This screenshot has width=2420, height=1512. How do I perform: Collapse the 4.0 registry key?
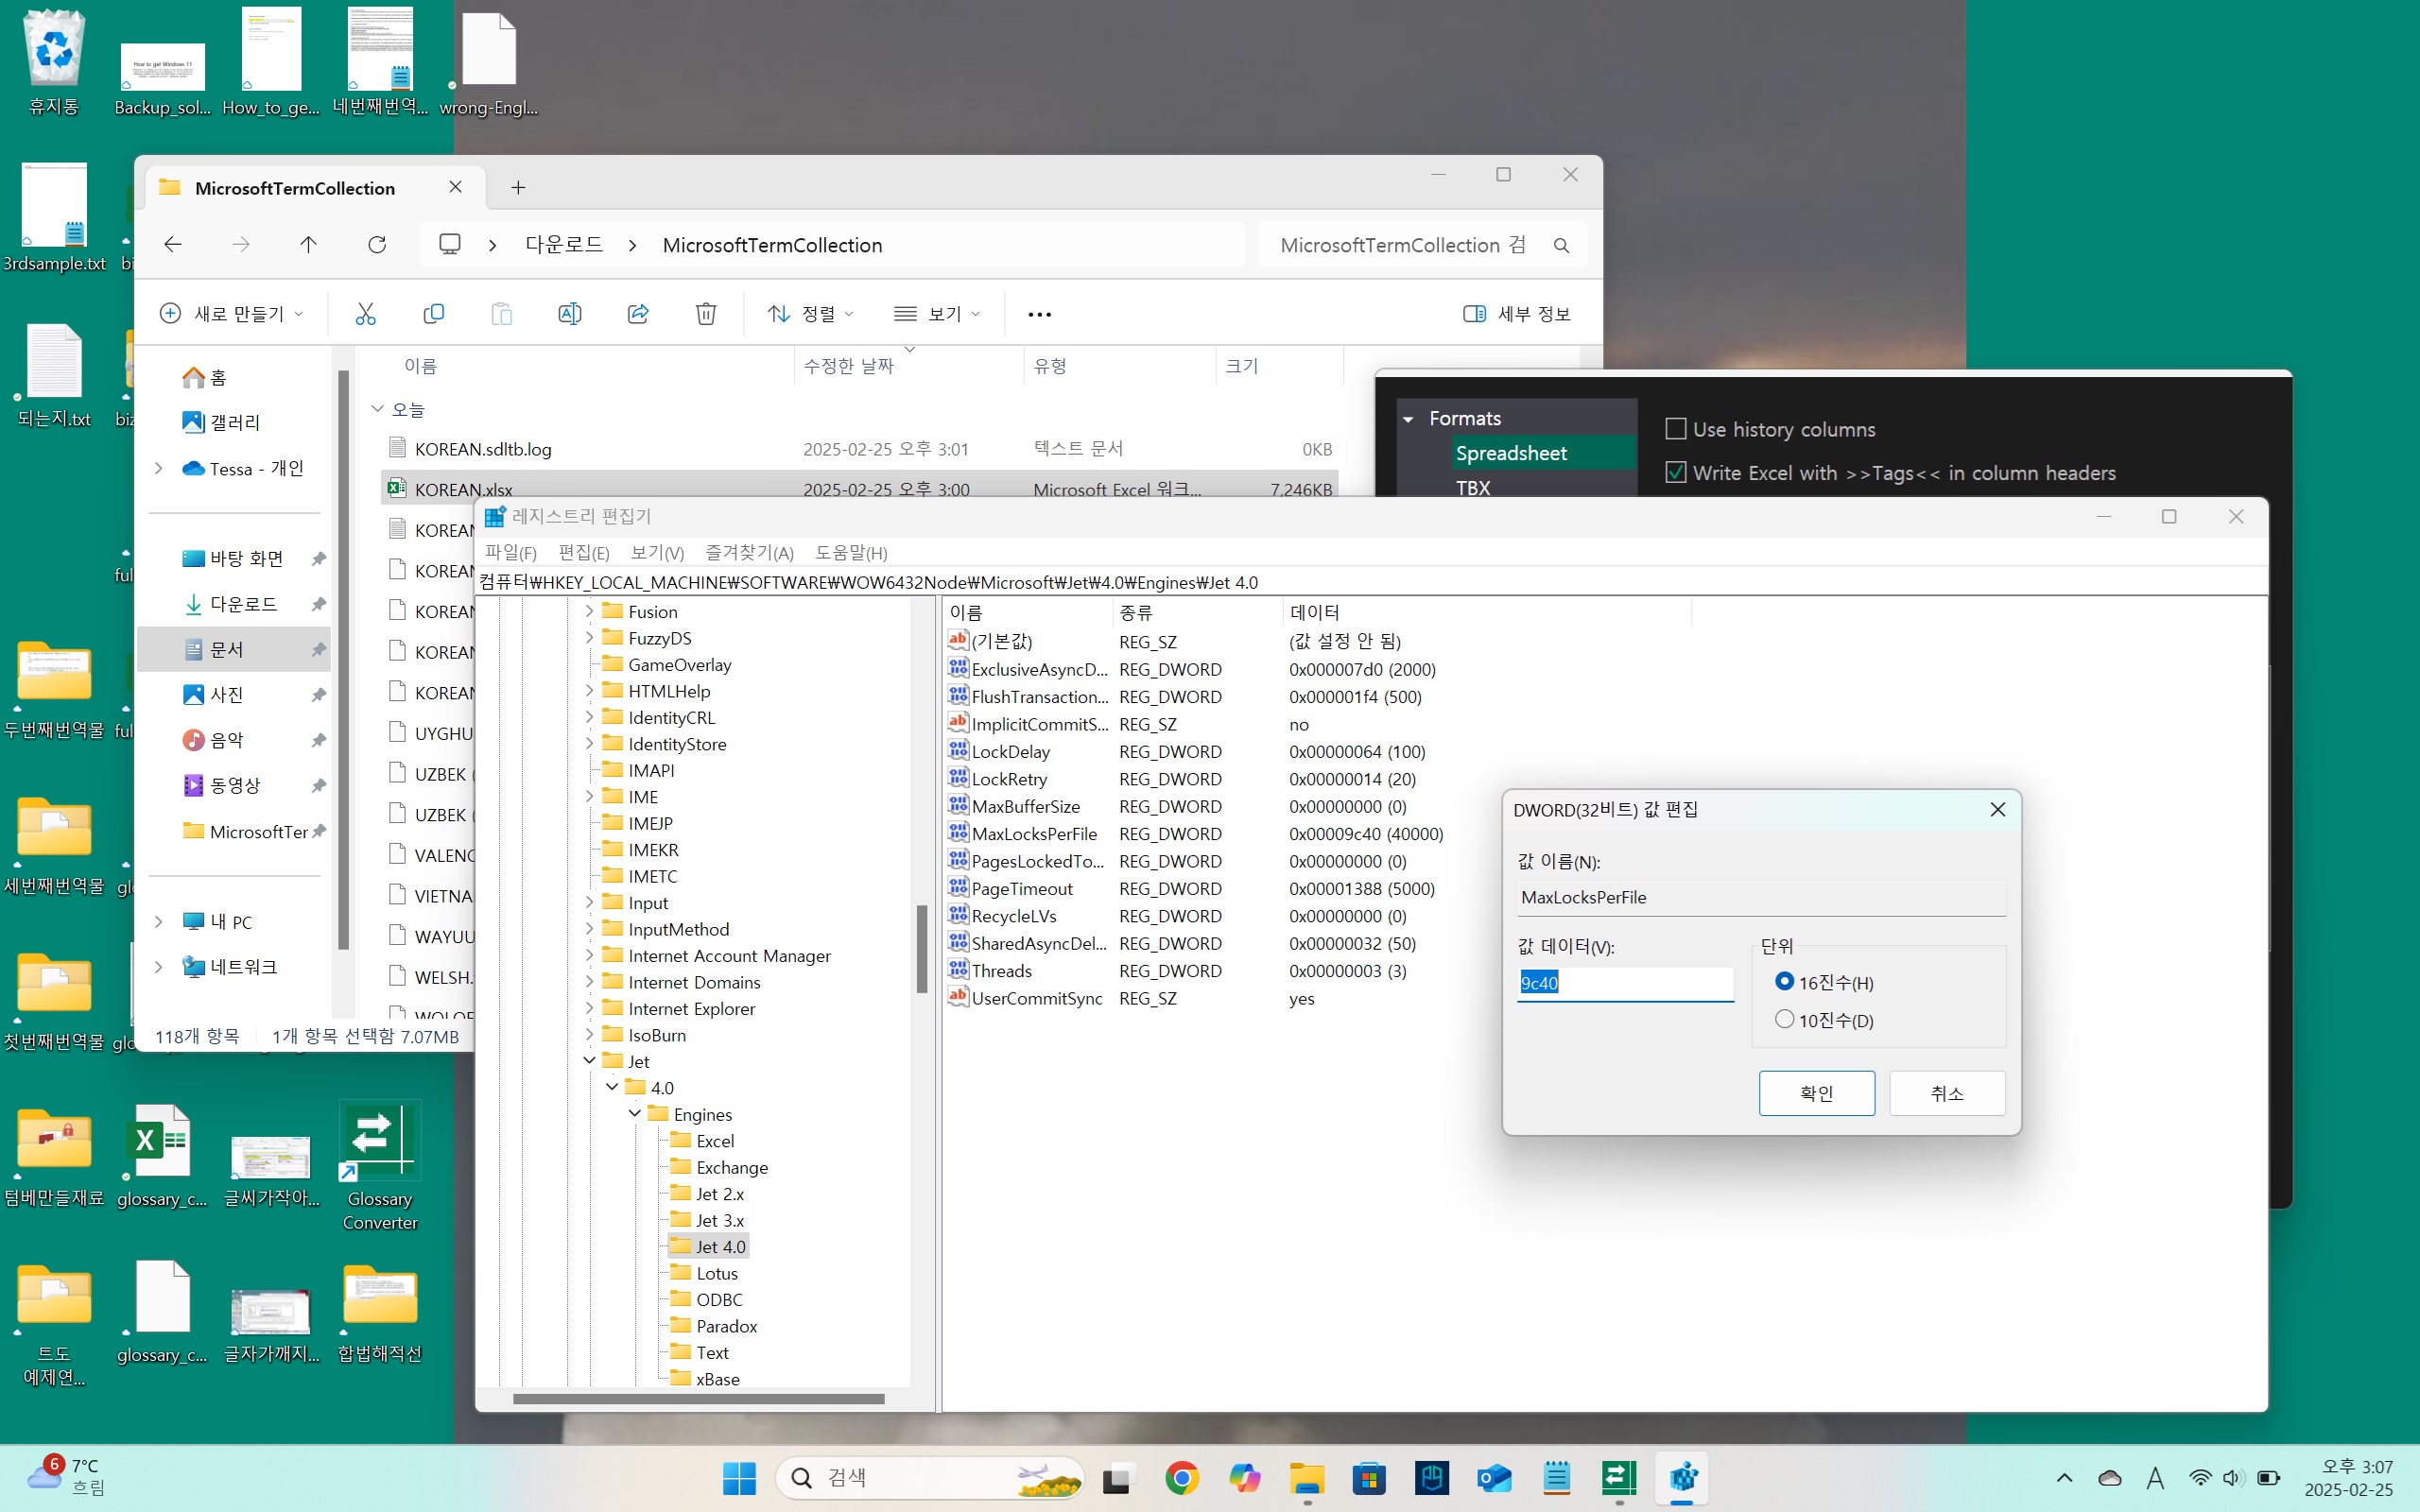(x=612, y=1087)
